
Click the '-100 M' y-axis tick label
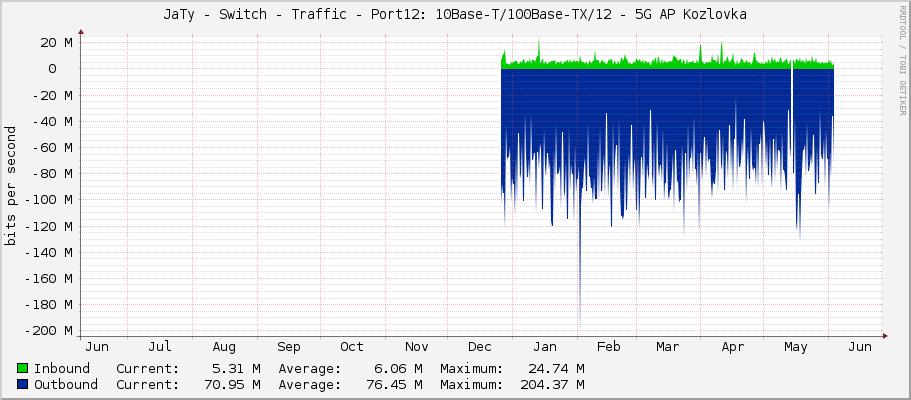[x=49, y=199]
